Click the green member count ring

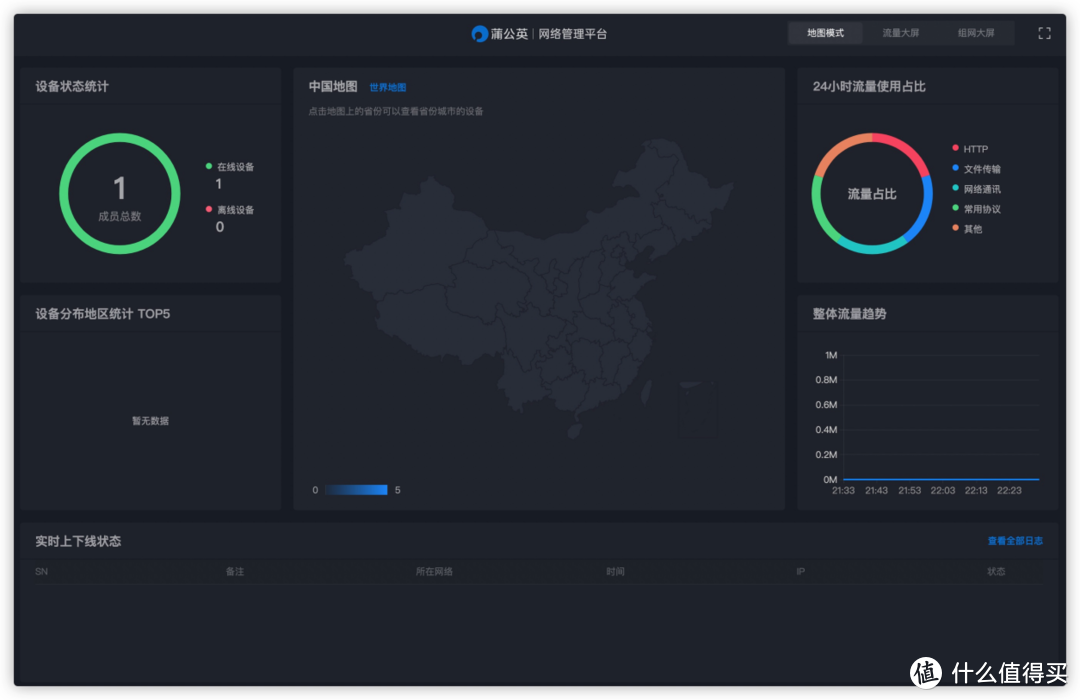pyautogui.click(x=120, y=194)
